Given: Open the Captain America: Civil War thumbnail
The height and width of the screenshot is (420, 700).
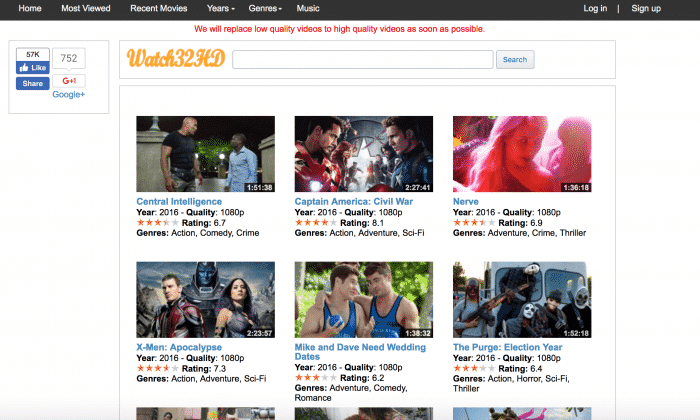Looking at the screenshot, I should (x=364, y=154).
